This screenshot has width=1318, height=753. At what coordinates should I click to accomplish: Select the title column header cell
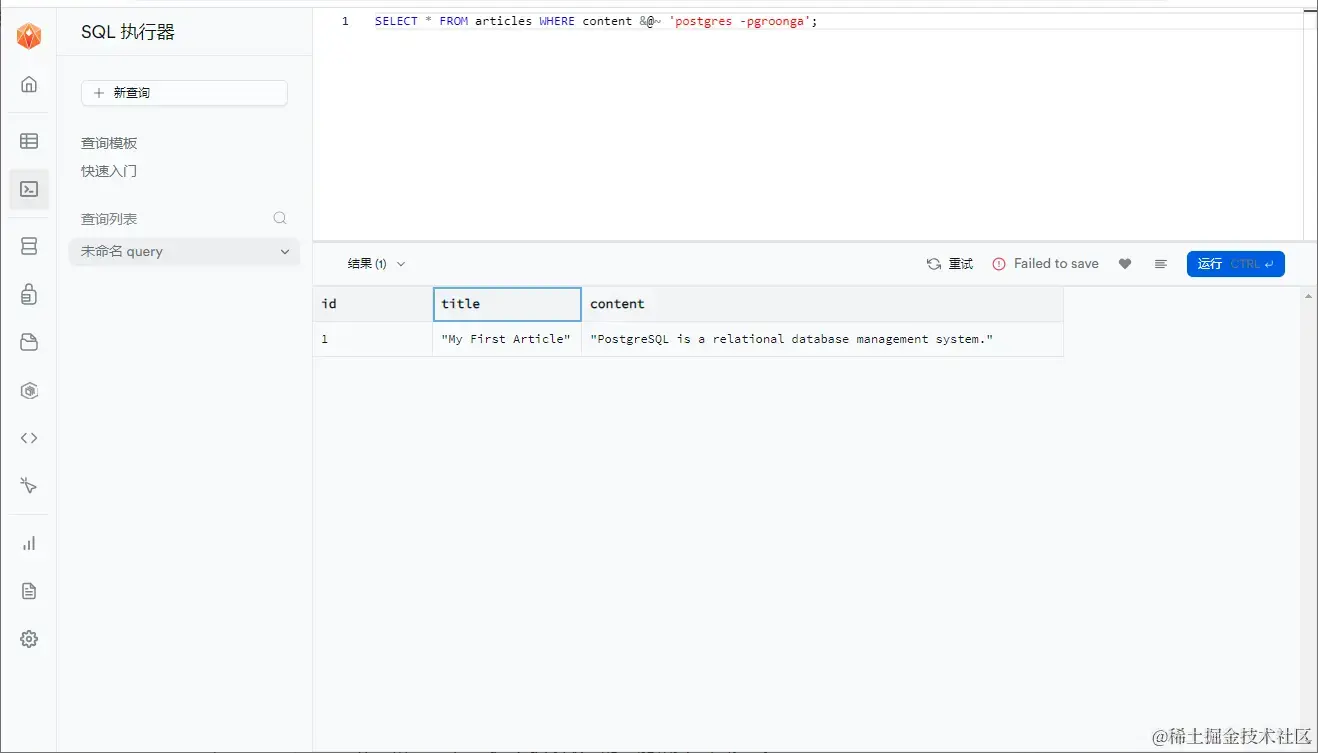[506, 303]
